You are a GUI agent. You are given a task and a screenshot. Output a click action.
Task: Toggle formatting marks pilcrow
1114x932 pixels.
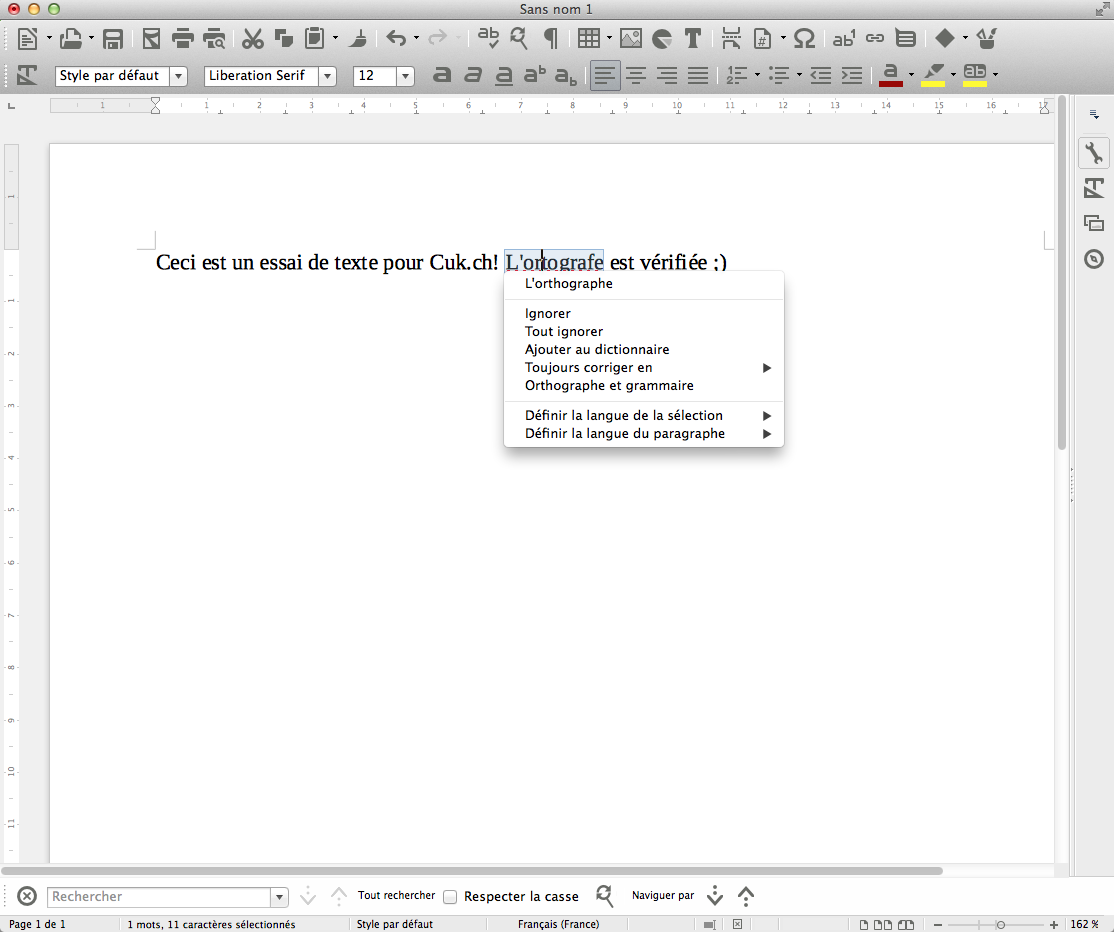[x=551, y=38]
